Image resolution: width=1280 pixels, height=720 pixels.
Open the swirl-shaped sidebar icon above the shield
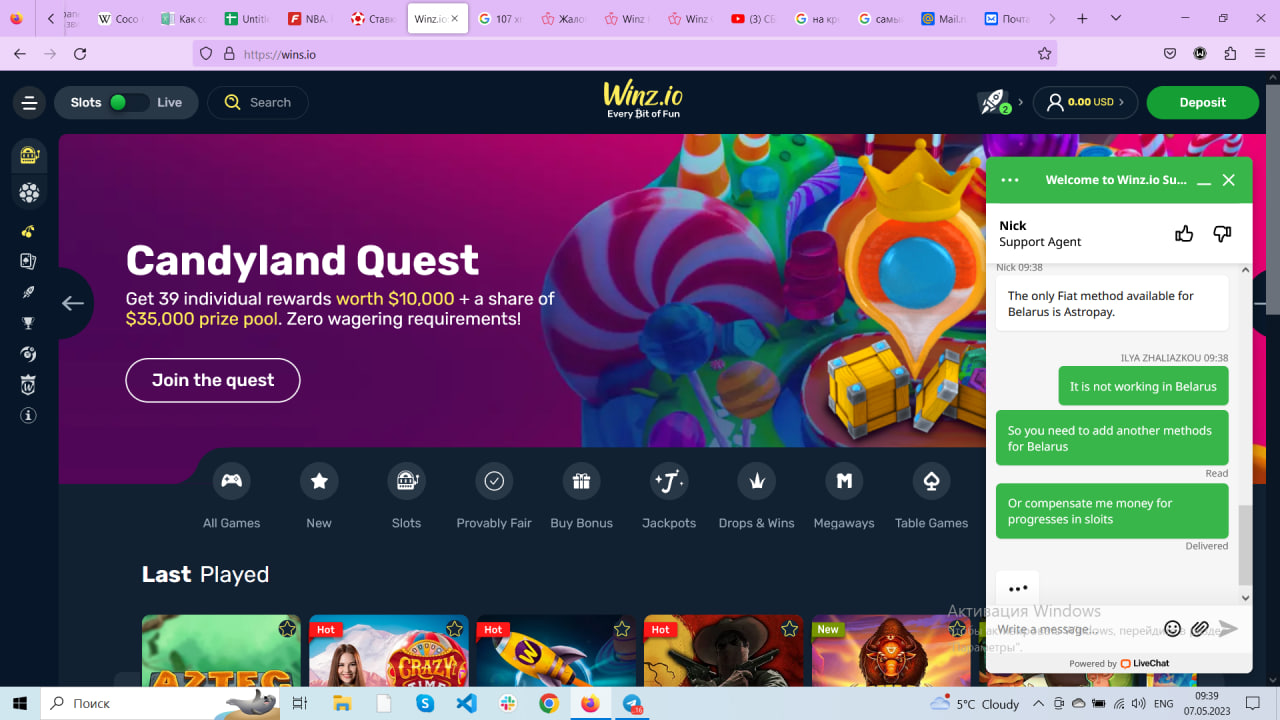pyautogui.click(x=29, y=353)
